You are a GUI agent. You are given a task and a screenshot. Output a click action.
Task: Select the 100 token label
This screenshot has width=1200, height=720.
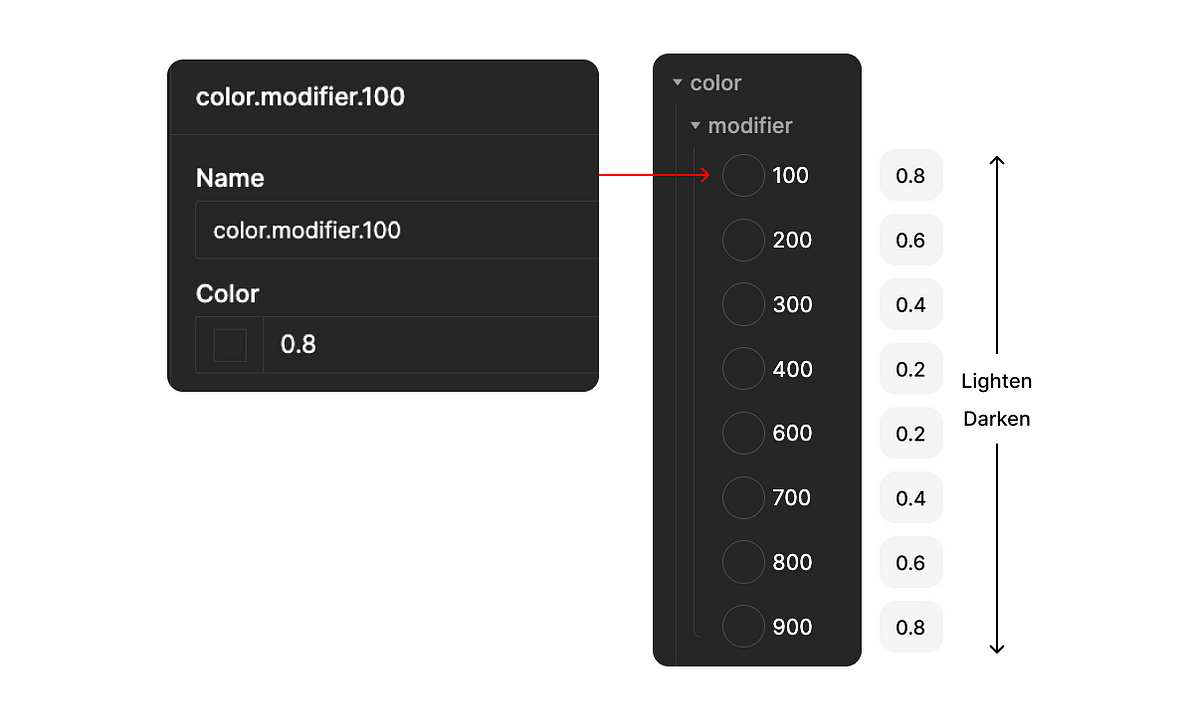tap(790, 175)
